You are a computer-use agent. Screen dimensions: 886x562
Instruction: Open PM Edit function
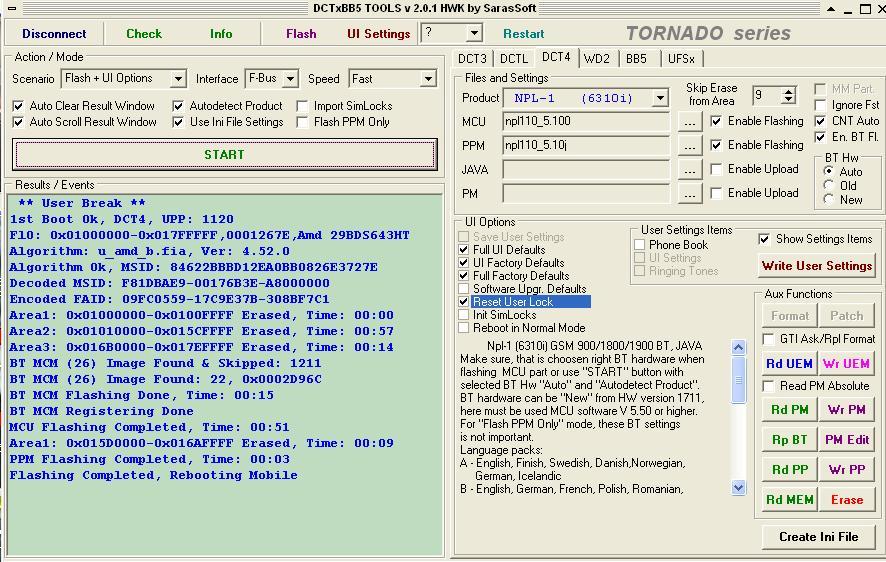[846, 439]
